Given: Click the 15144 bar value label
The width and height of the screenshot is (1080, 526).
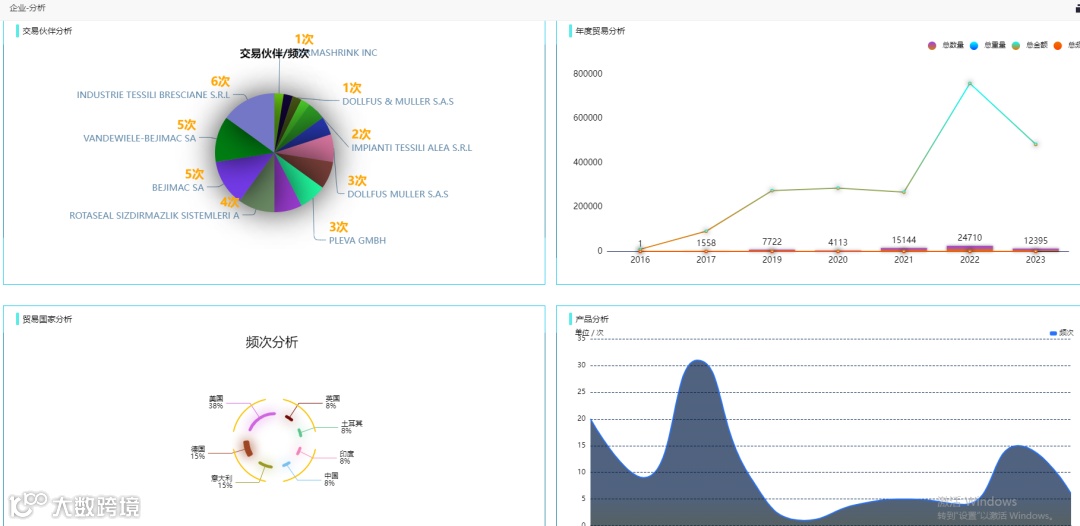Looking at the screenshot, I should click(x=904, y=240).
